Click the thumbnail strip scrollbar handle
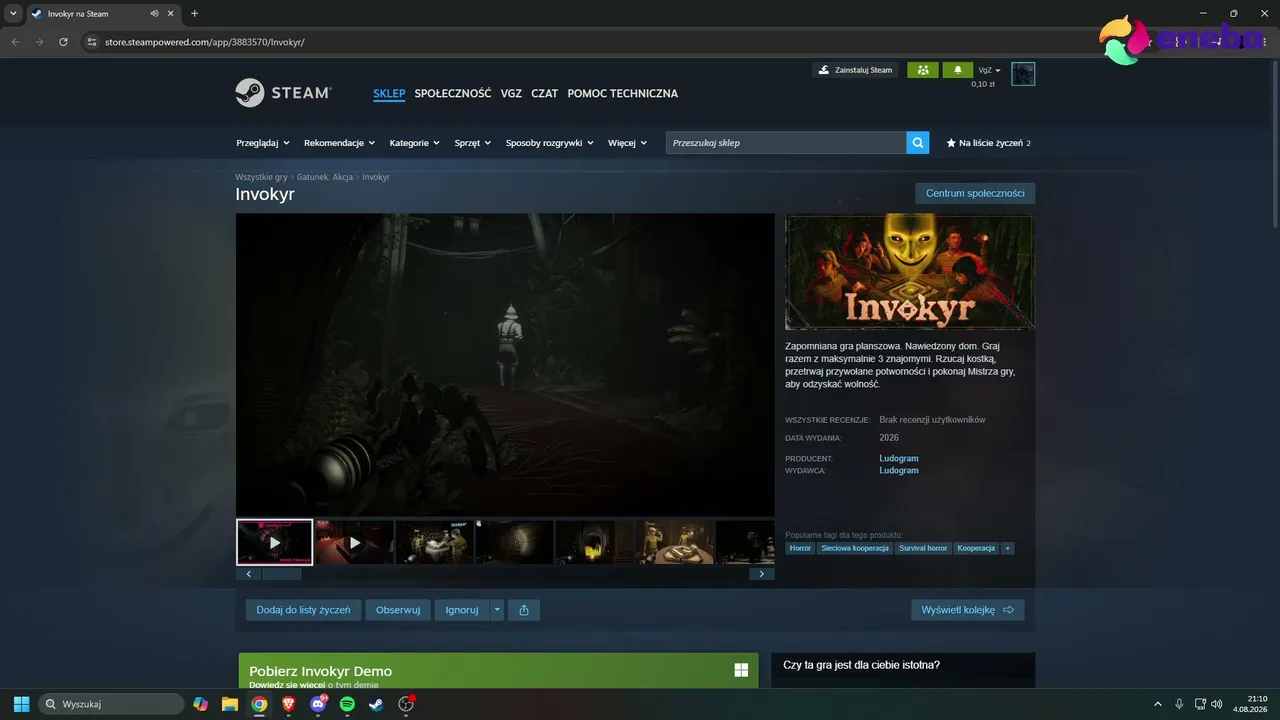 coord(281,574)
